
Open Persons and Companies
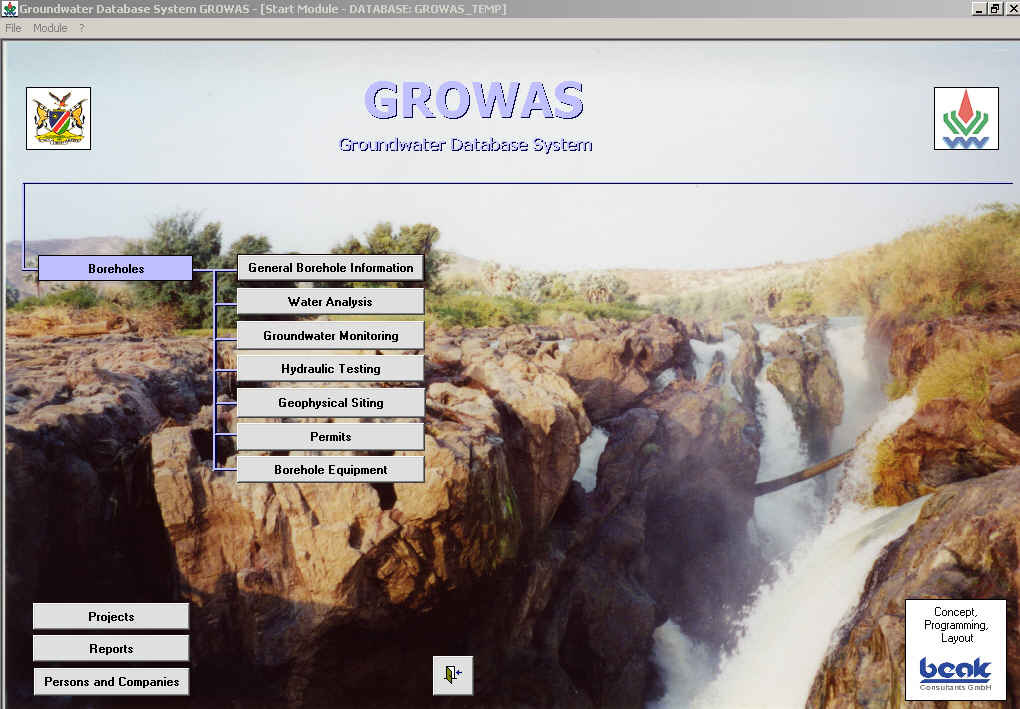[111, 682]
